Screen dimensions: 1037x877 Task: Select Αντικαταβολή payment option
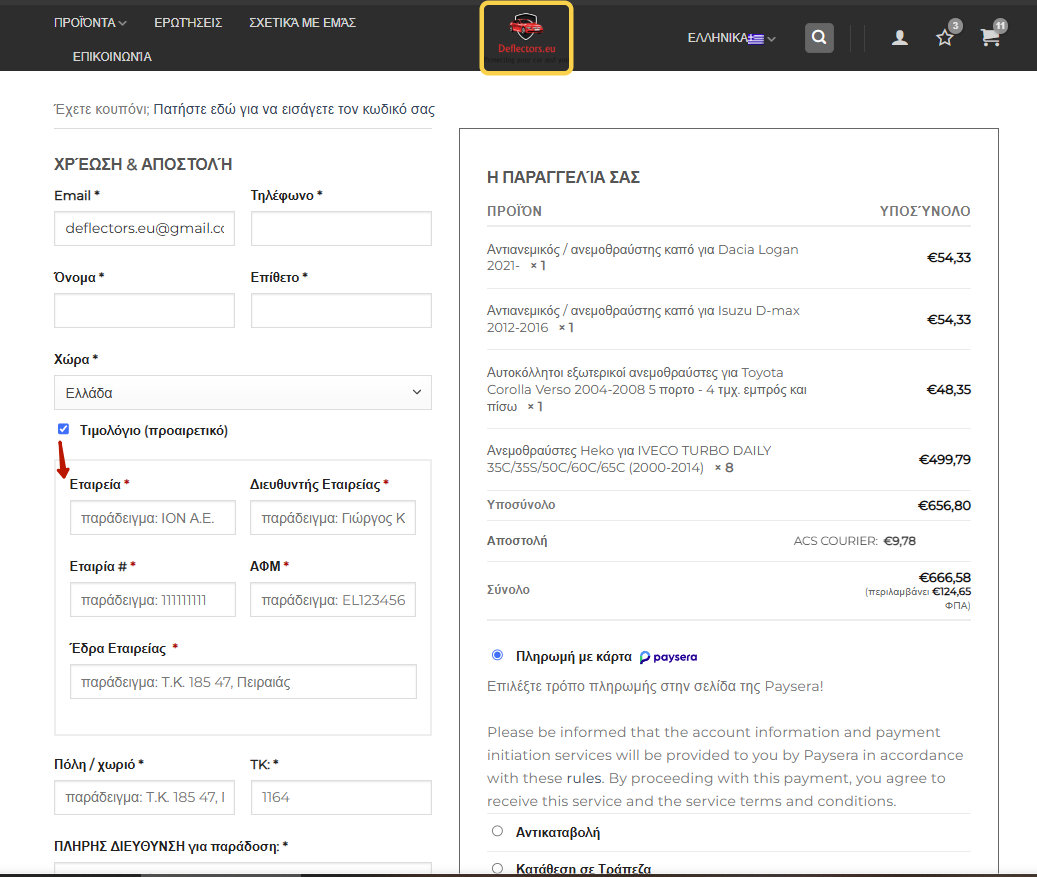point(497,831)
